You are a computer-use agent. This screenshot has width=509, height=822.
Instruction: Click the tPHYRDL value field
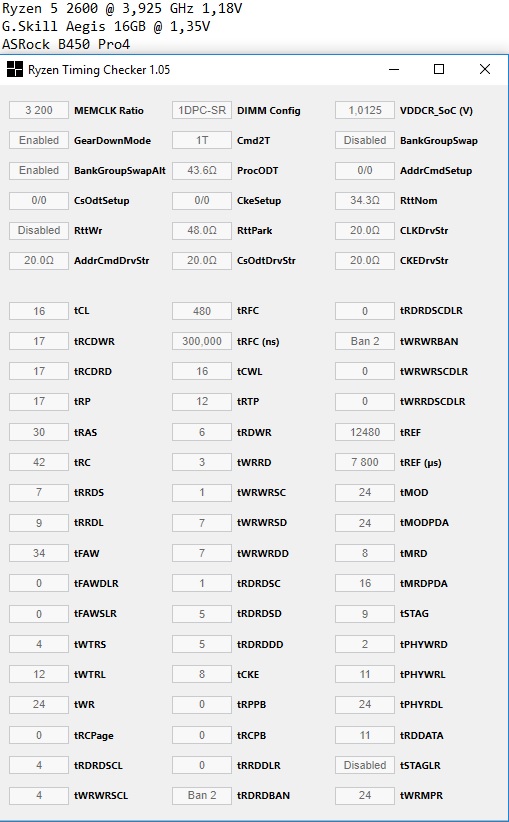(365, 705)
